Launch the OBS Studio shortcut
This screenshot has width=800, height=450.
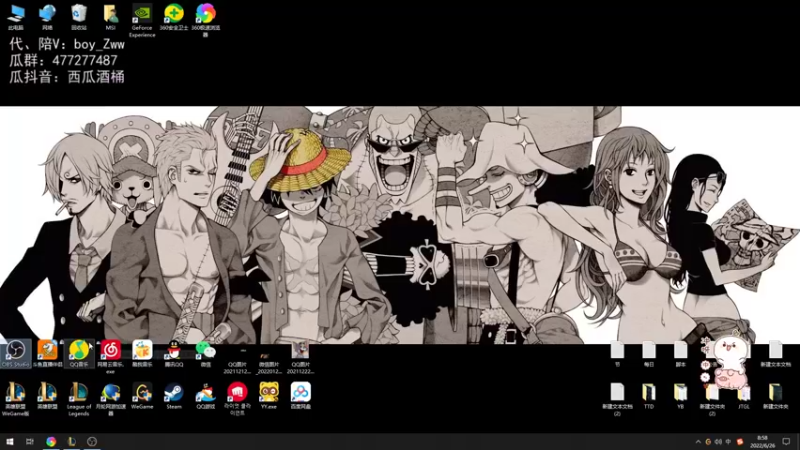16,354
